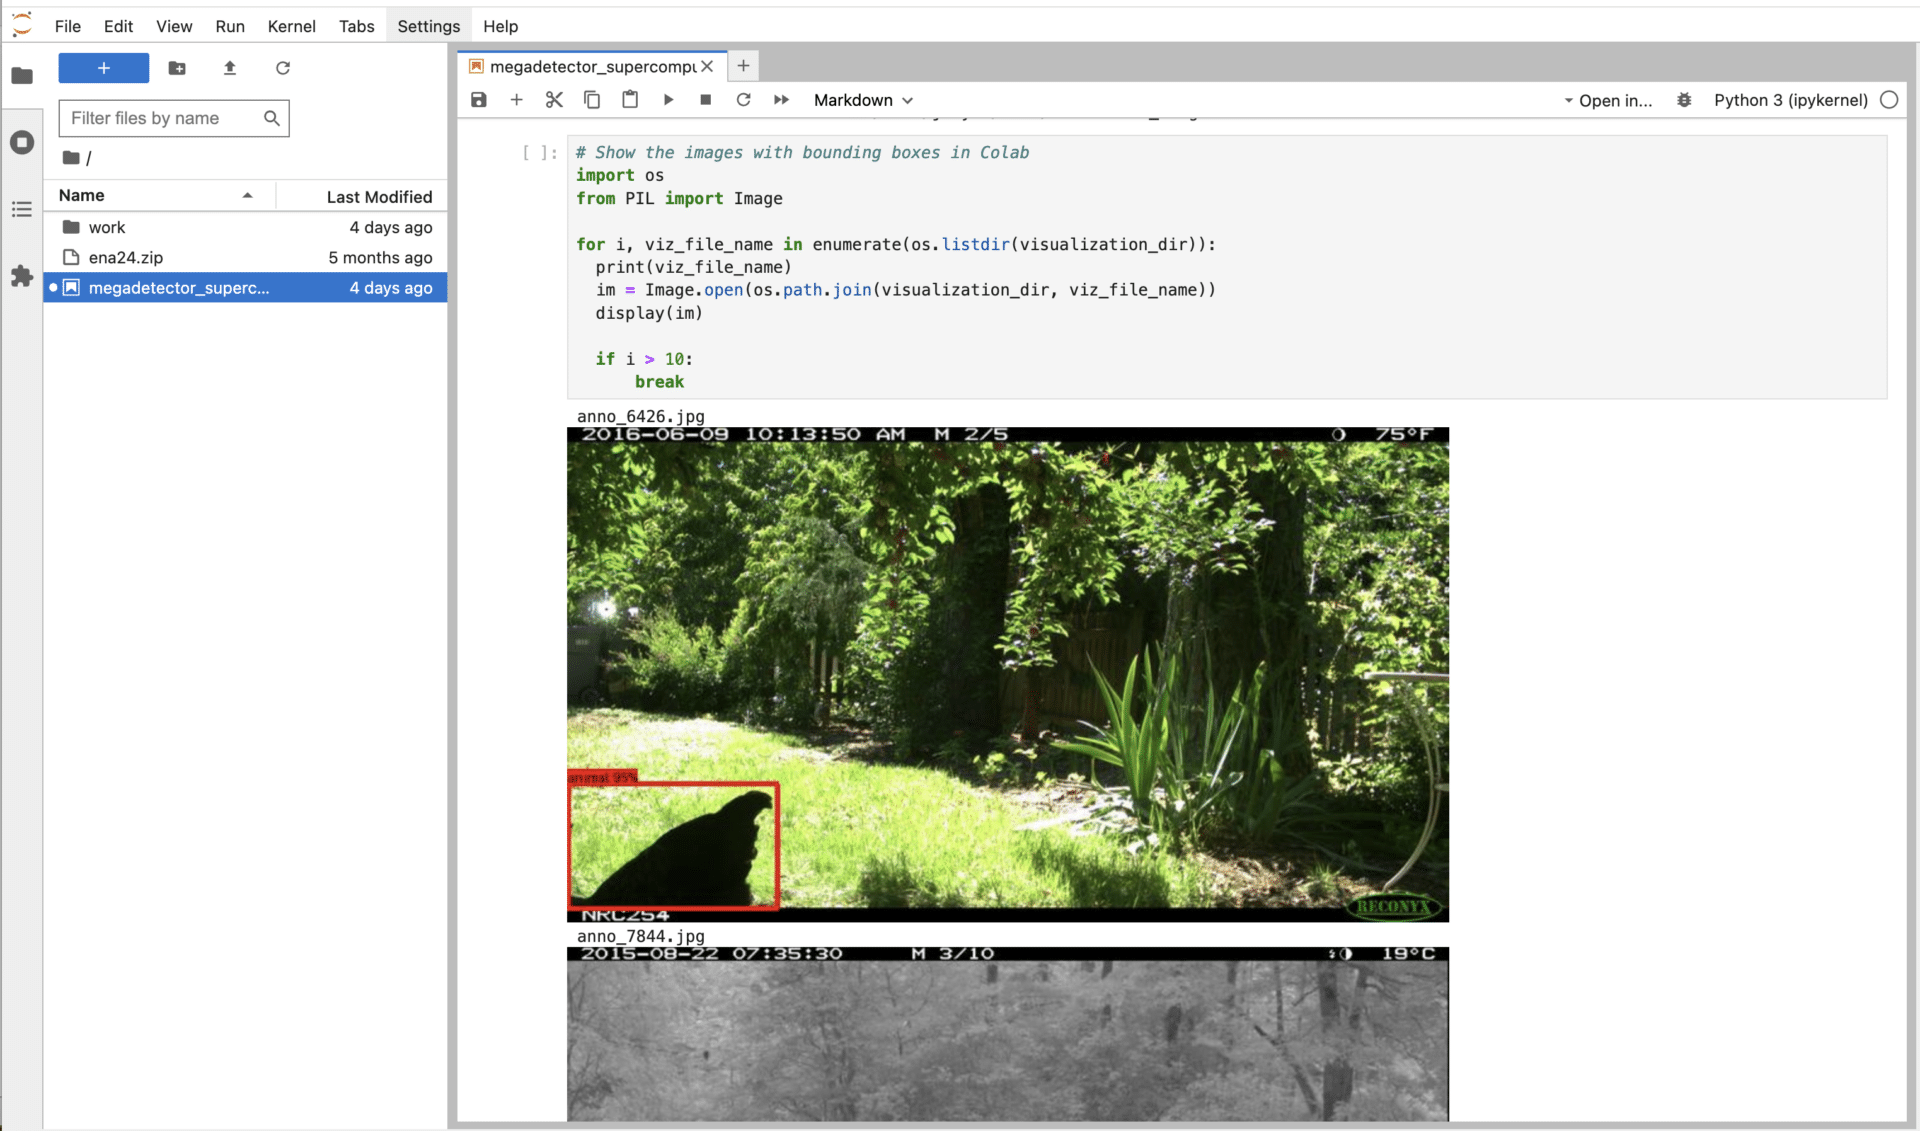Interrupt the kernel with stop icon

tap(706, 100)
